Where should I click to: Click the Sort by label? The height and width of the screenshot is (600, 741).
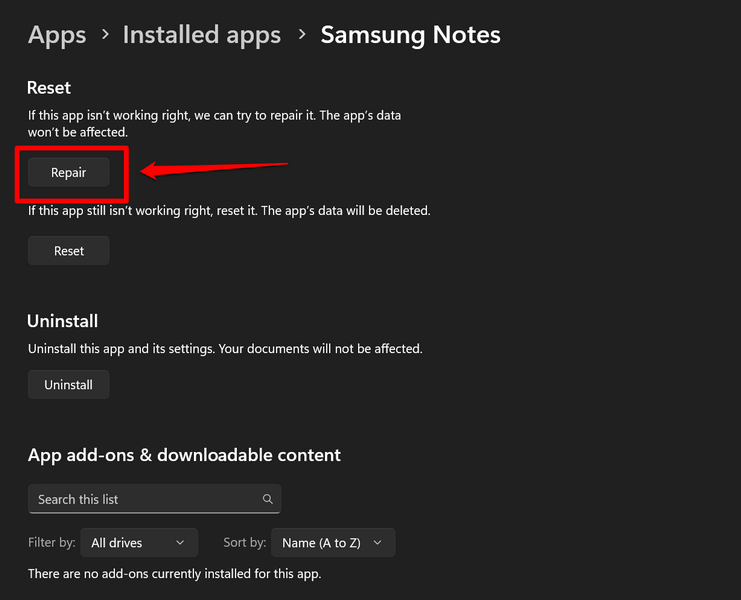pyautogui.click(x=245, y=543)
